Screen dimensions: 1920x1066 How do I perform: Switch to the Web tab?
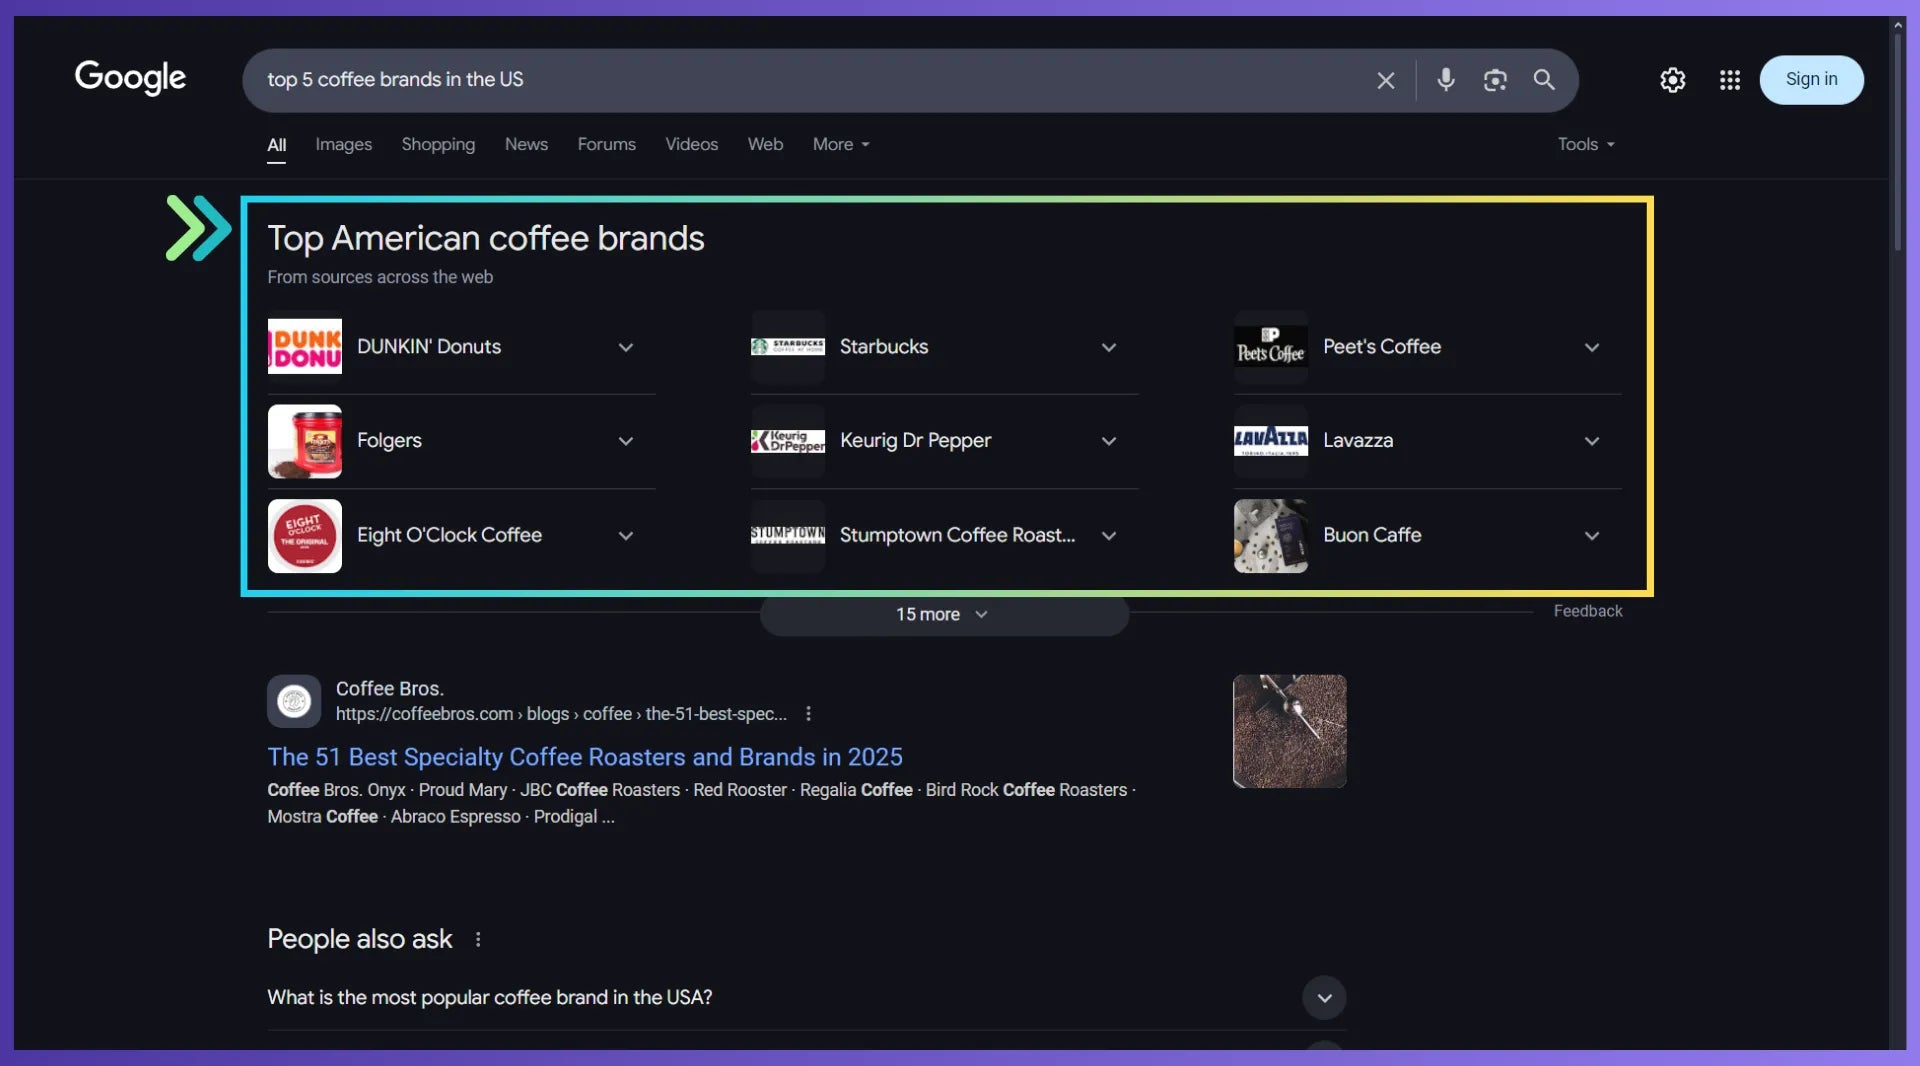point(765,144)
